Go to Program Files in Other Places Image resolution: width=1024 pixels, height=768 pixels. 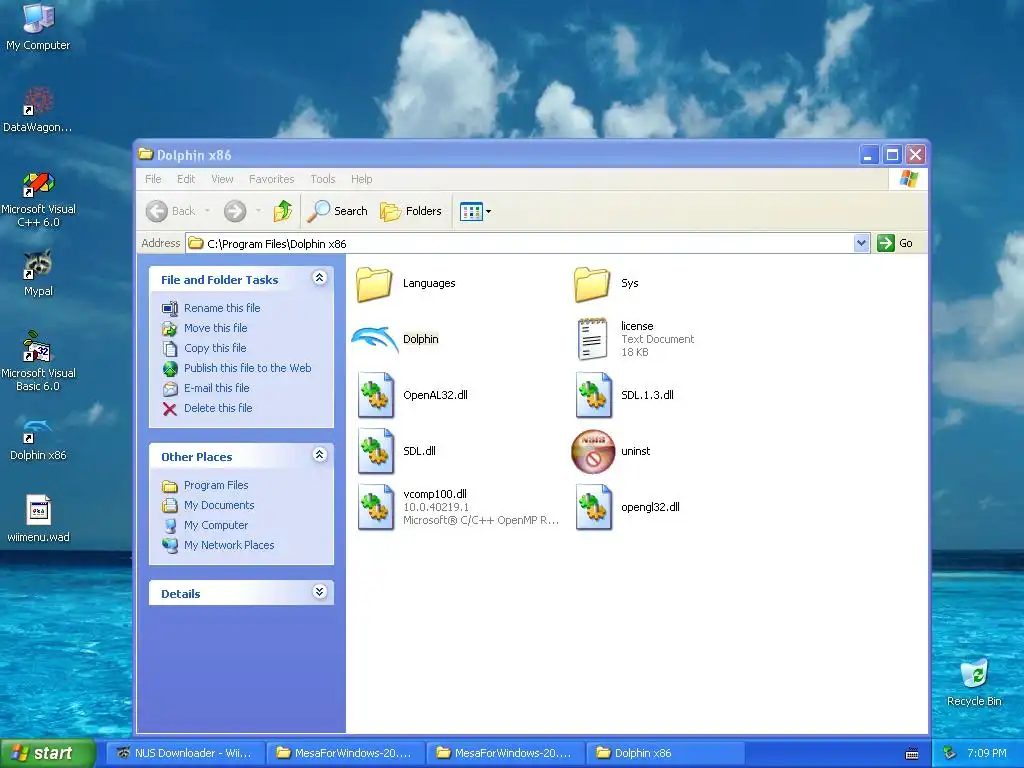tap(216, 485)
